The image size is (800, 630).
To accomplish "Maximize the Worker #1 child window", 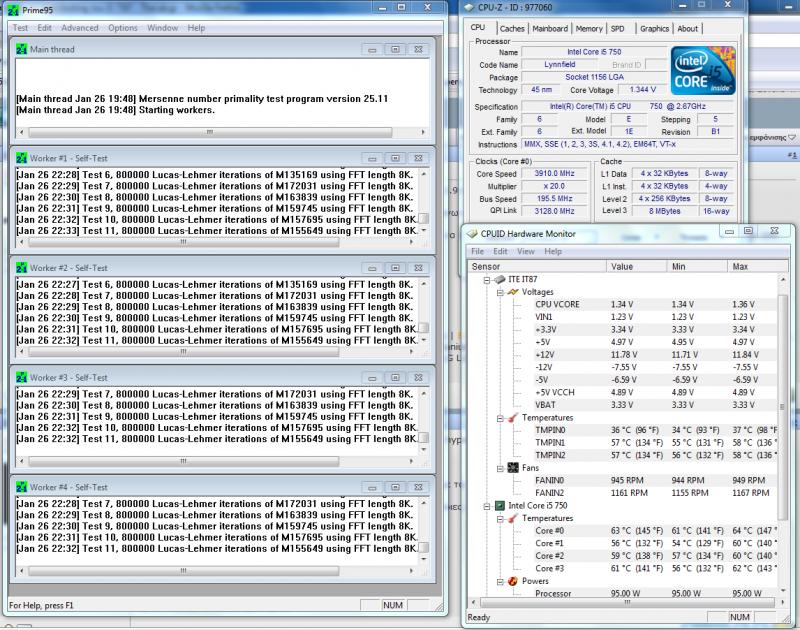I will coord(395,159).
